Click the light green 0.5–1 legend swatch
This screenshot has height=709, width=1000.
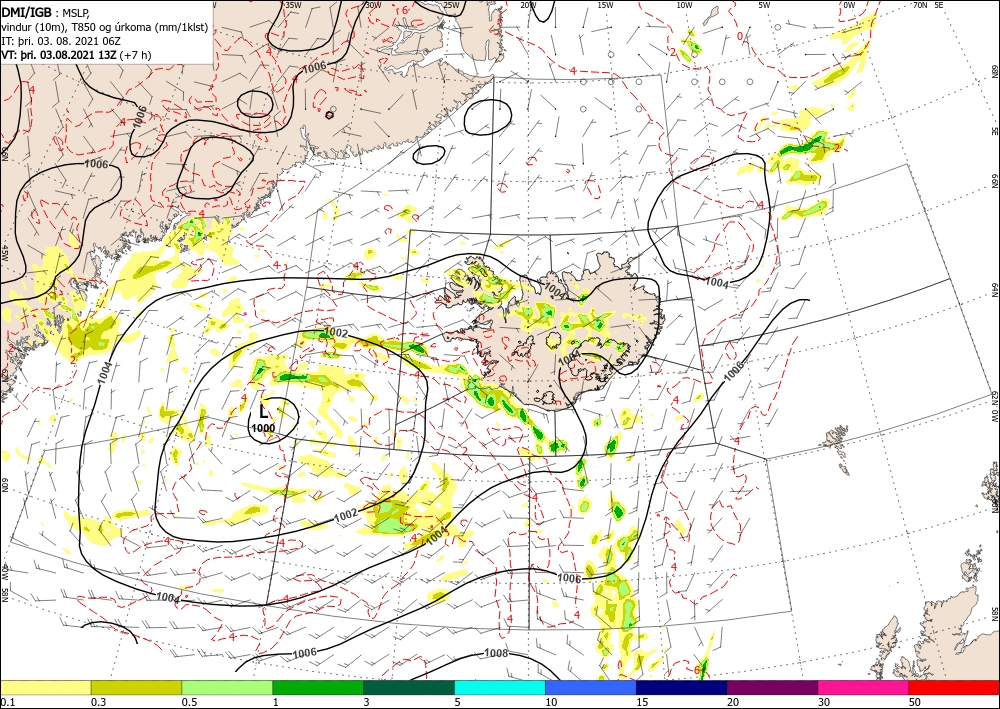[x=227, y=687]
